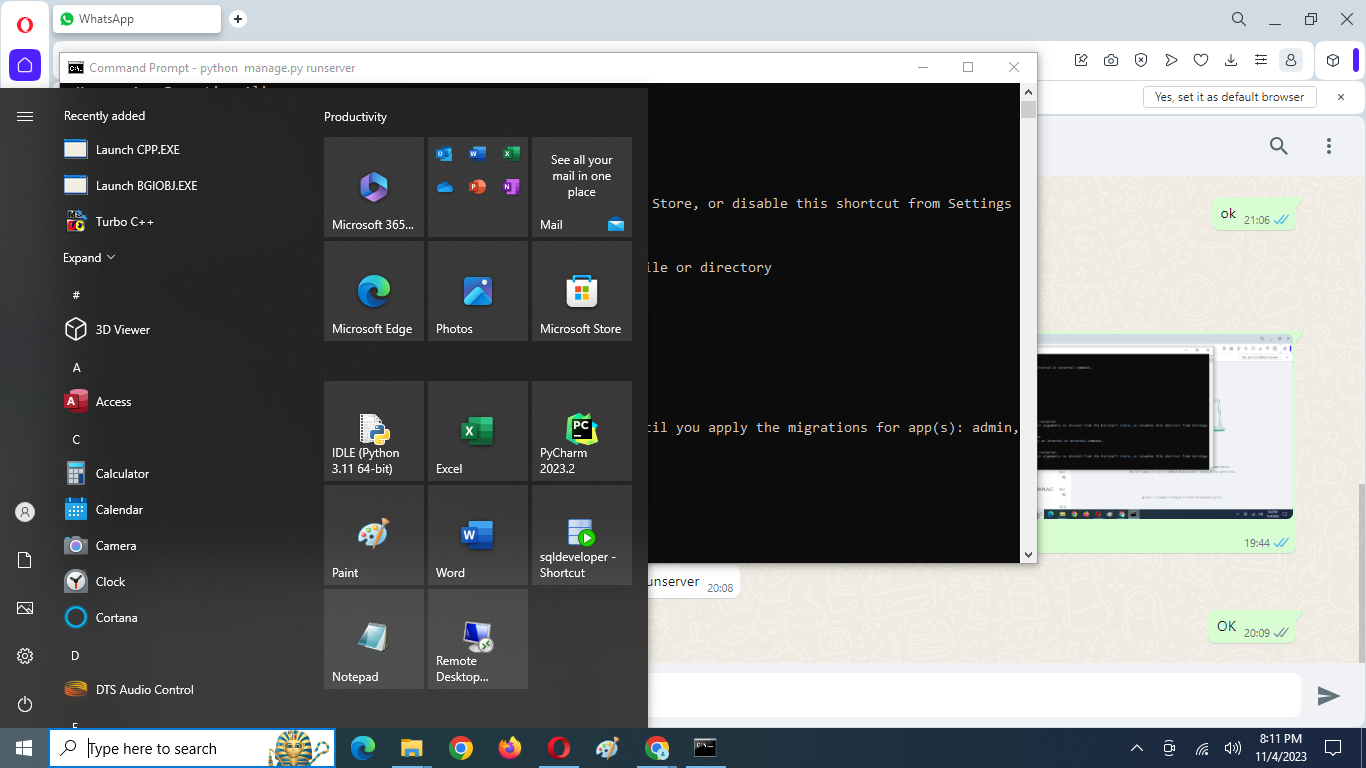Launch the Paint tile

click(x=374, y=535)
